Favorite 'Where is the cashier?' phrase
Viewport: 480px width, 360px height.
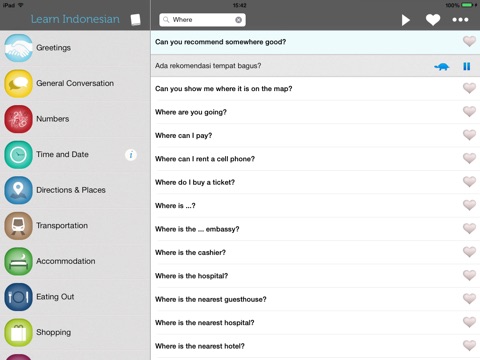(469, 252)
